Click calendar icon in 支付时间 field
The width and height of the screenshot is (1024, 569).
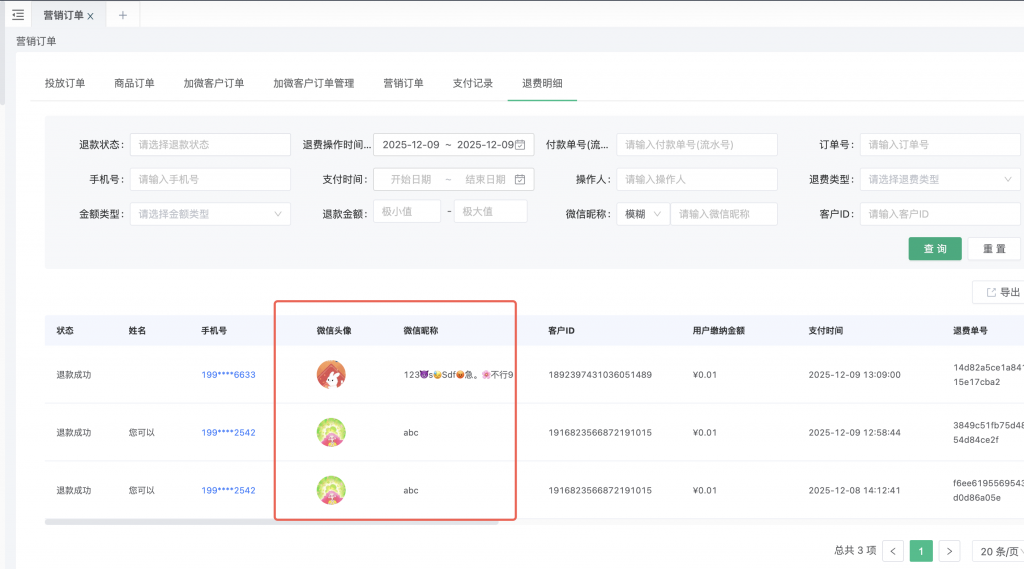coord(520,179)
